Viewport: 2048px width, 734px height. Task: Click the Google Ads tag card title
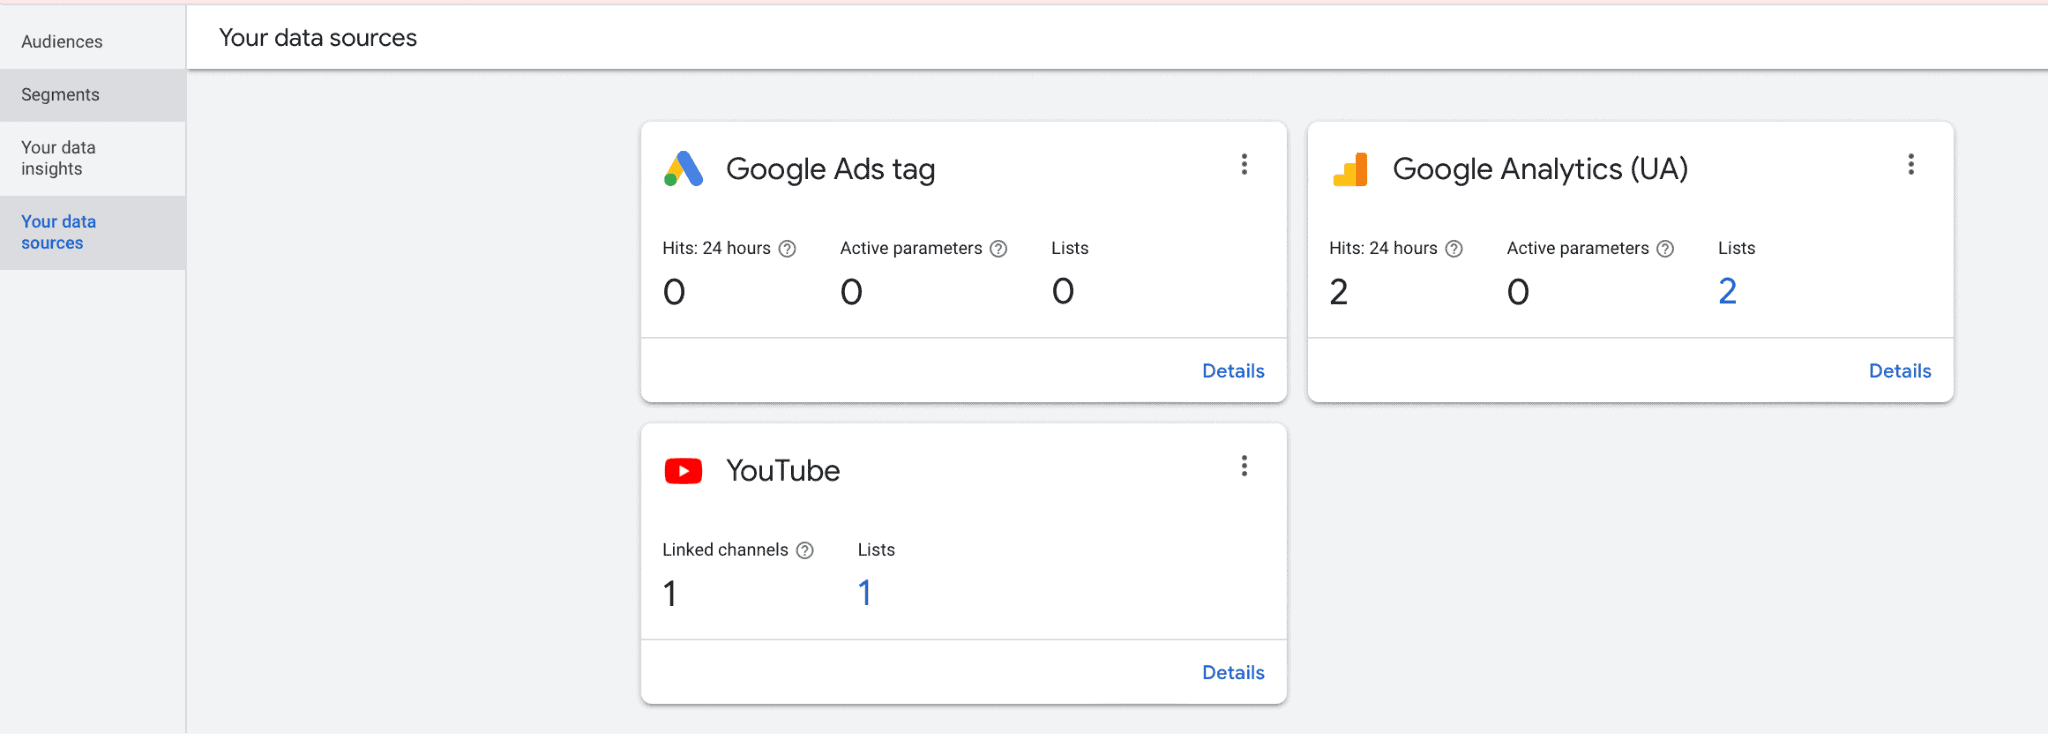pyautogui.click(x=831, y=169)
